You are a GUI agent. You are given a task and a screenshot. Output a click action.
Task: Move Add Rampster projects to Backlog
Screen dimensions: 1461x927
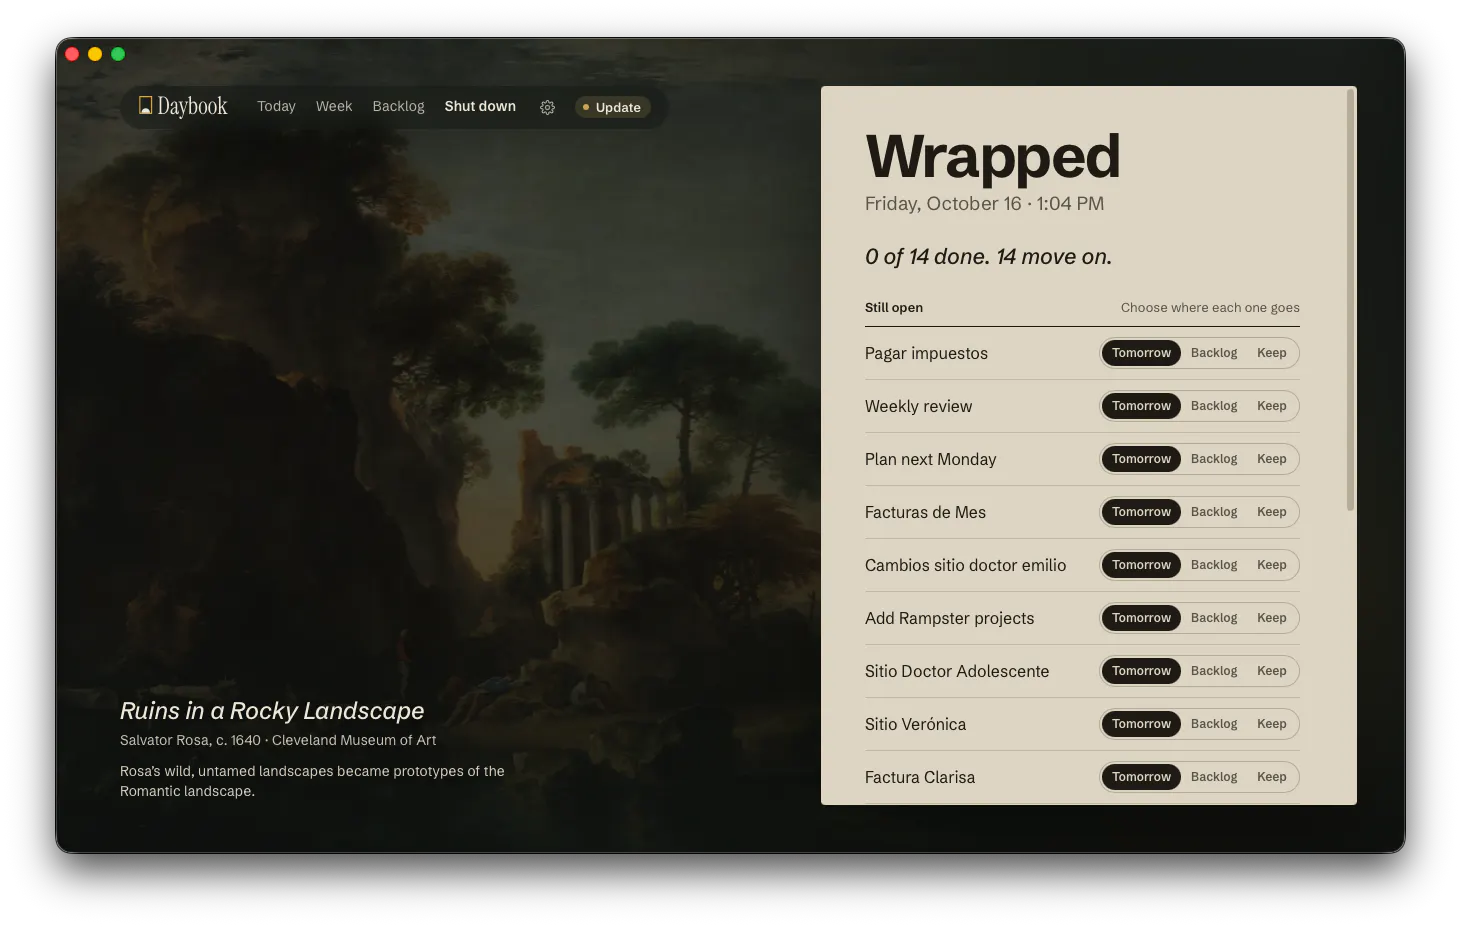pyautogui.click(x=1214, y=618)
